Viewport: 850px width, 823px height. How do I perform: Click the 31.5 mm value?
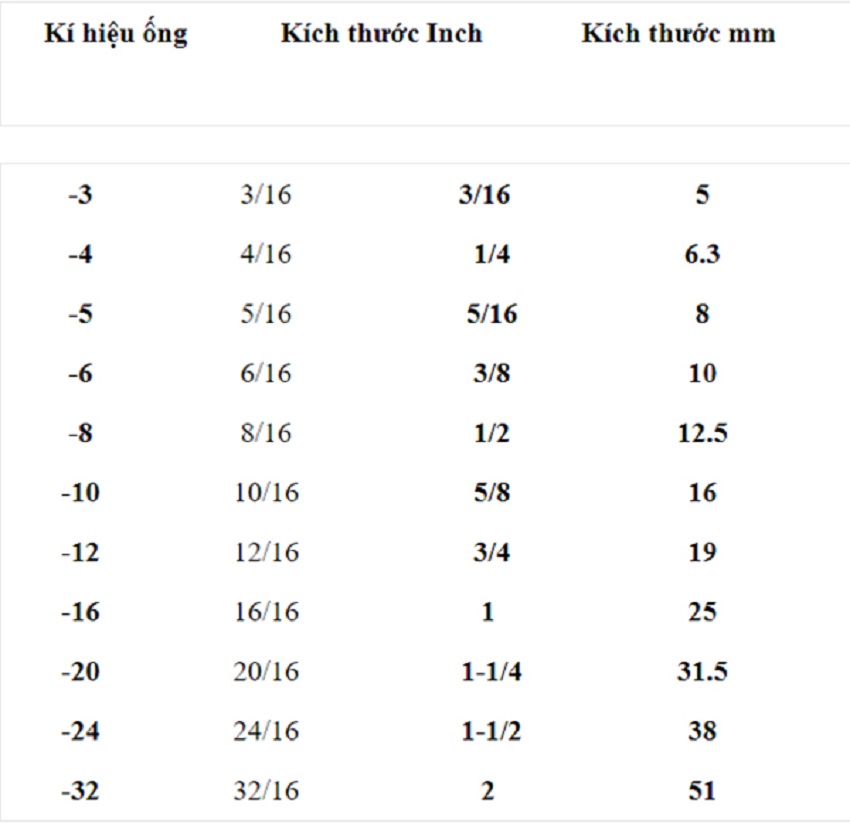pyautogui.click(x=702, y=671)
